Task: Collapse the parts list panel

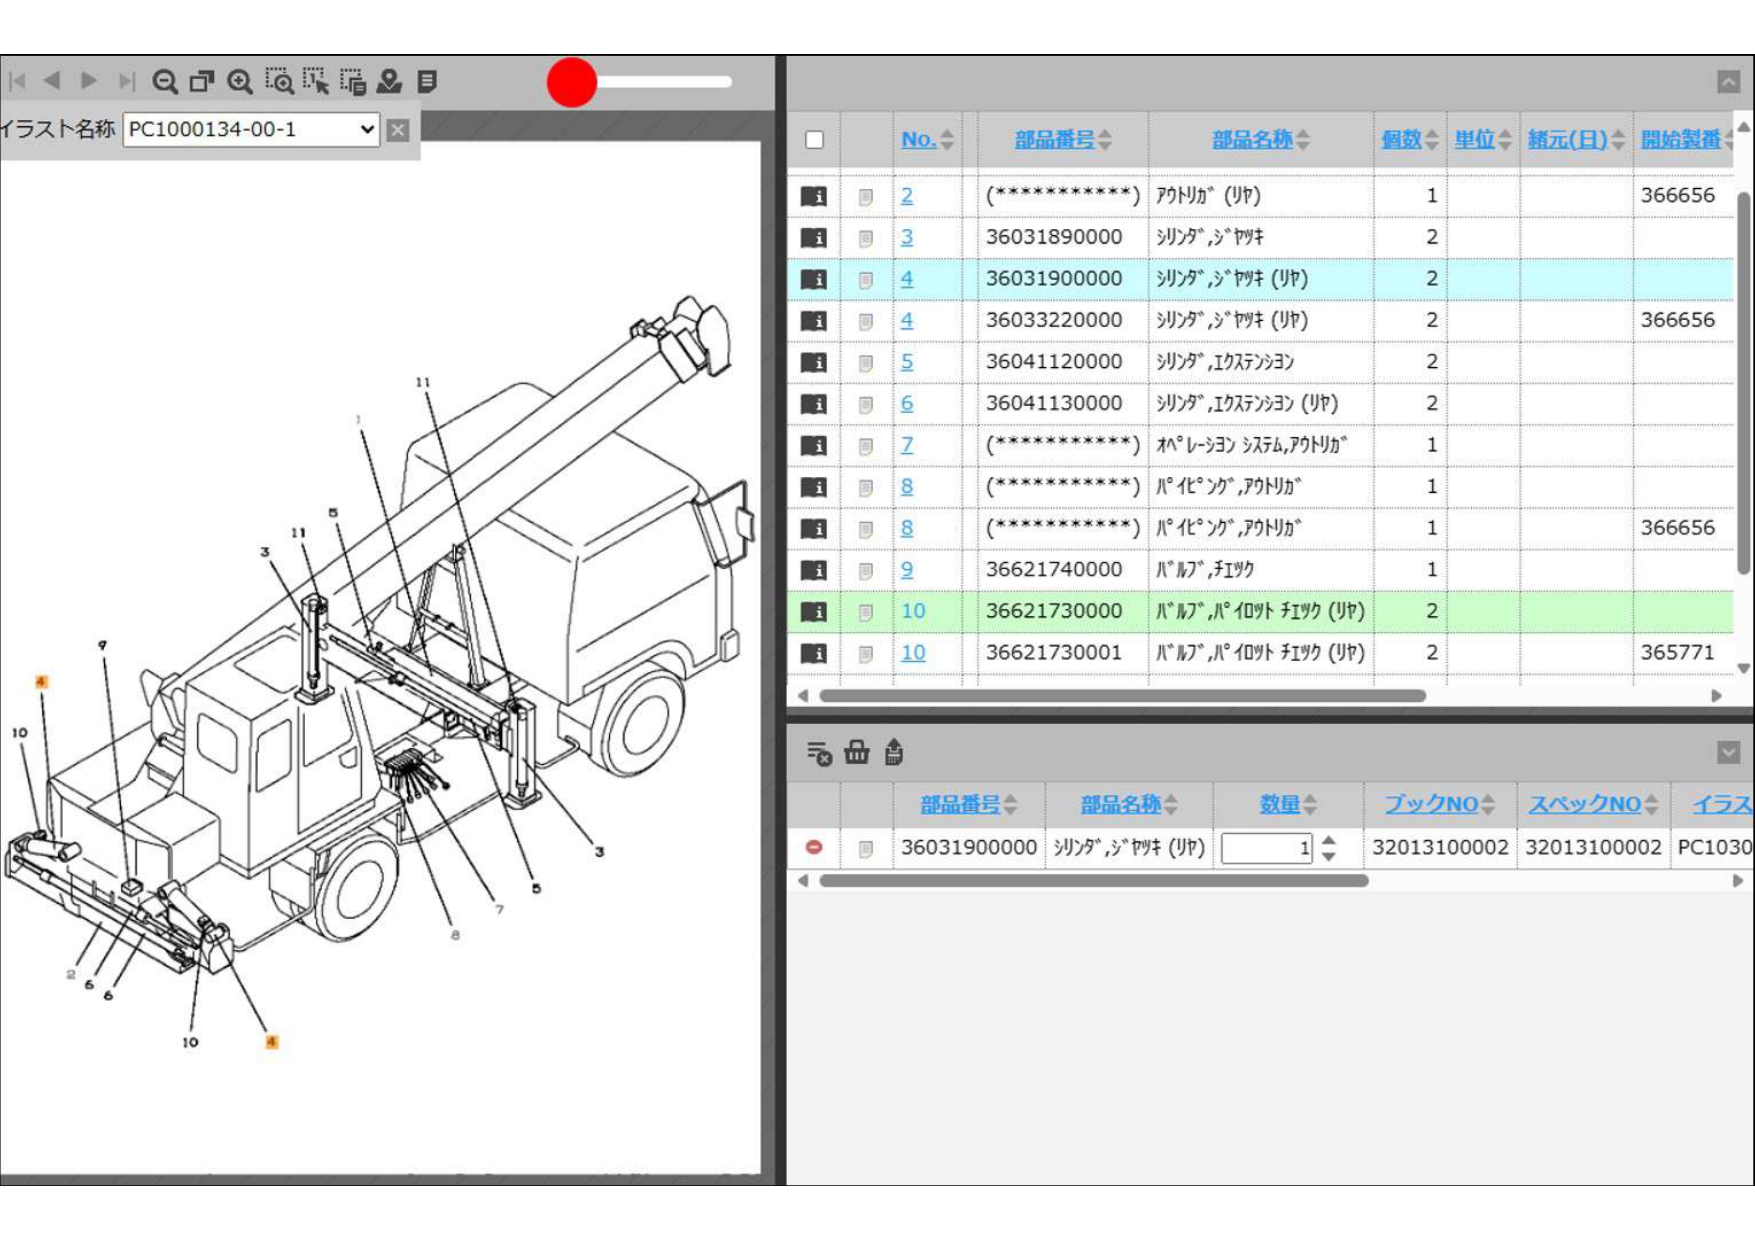Action: click(1728, 82)
